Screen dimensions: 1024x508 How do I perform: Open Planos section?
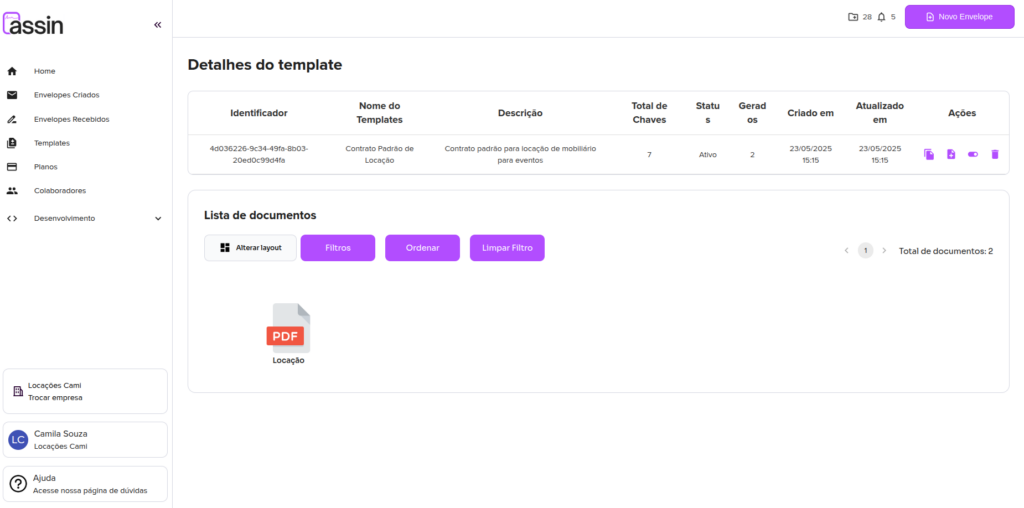46,167
